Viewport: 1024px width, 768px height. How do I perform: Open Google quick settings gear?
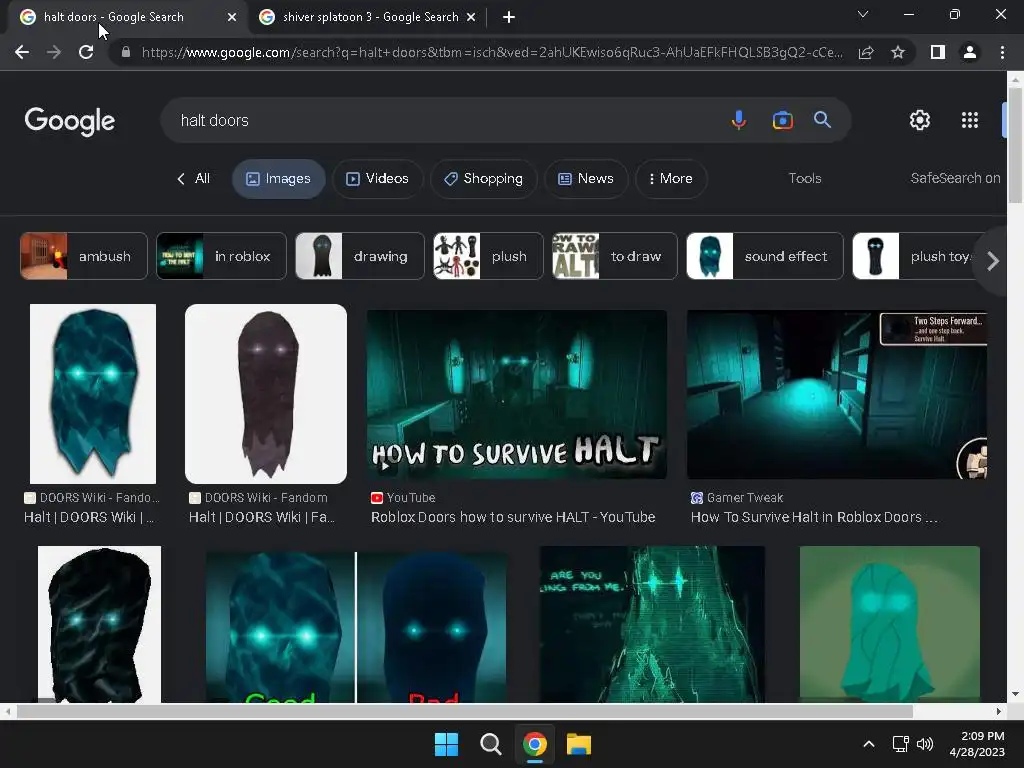[x=920, y=120]
